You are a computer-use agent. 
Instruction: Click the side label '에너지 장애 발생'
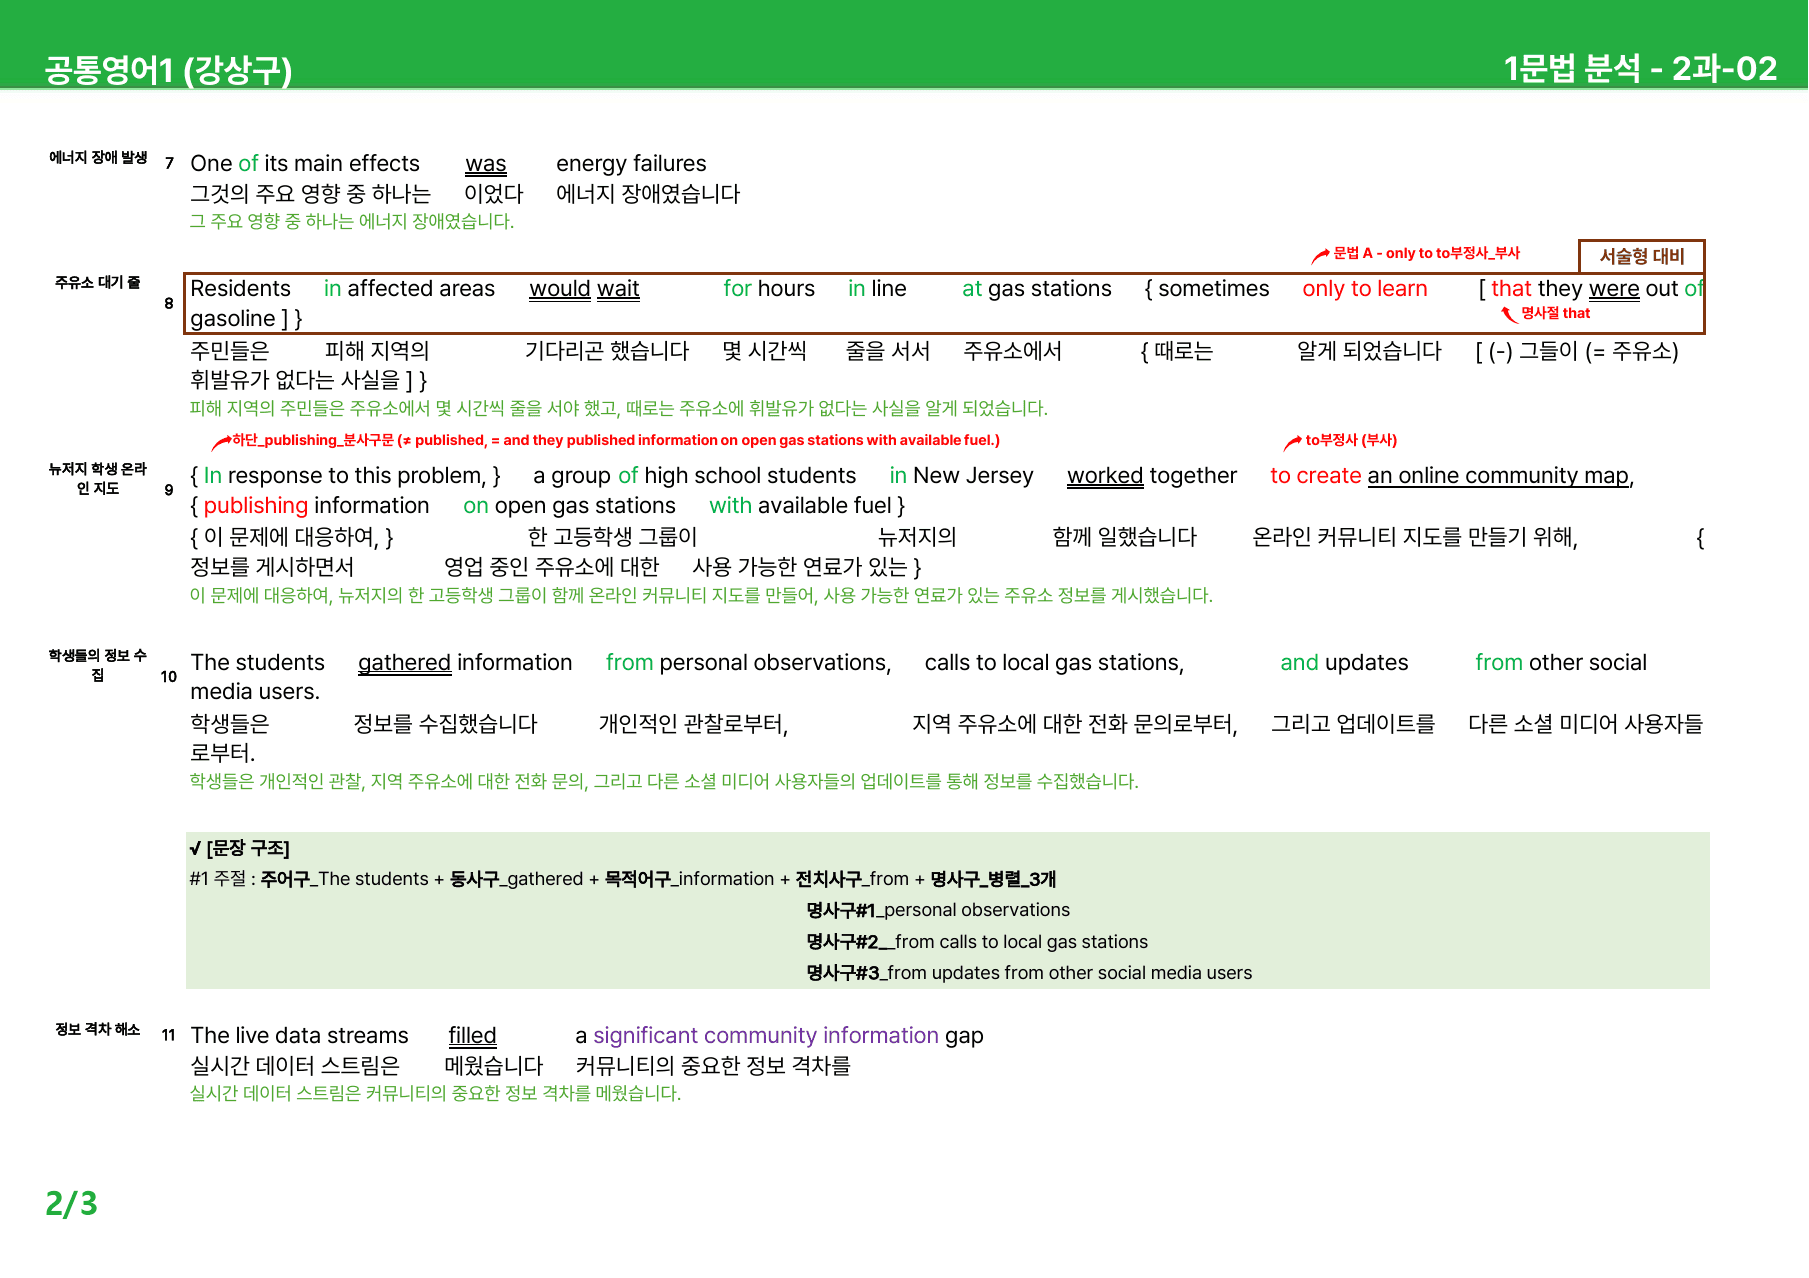pos(98,157)
